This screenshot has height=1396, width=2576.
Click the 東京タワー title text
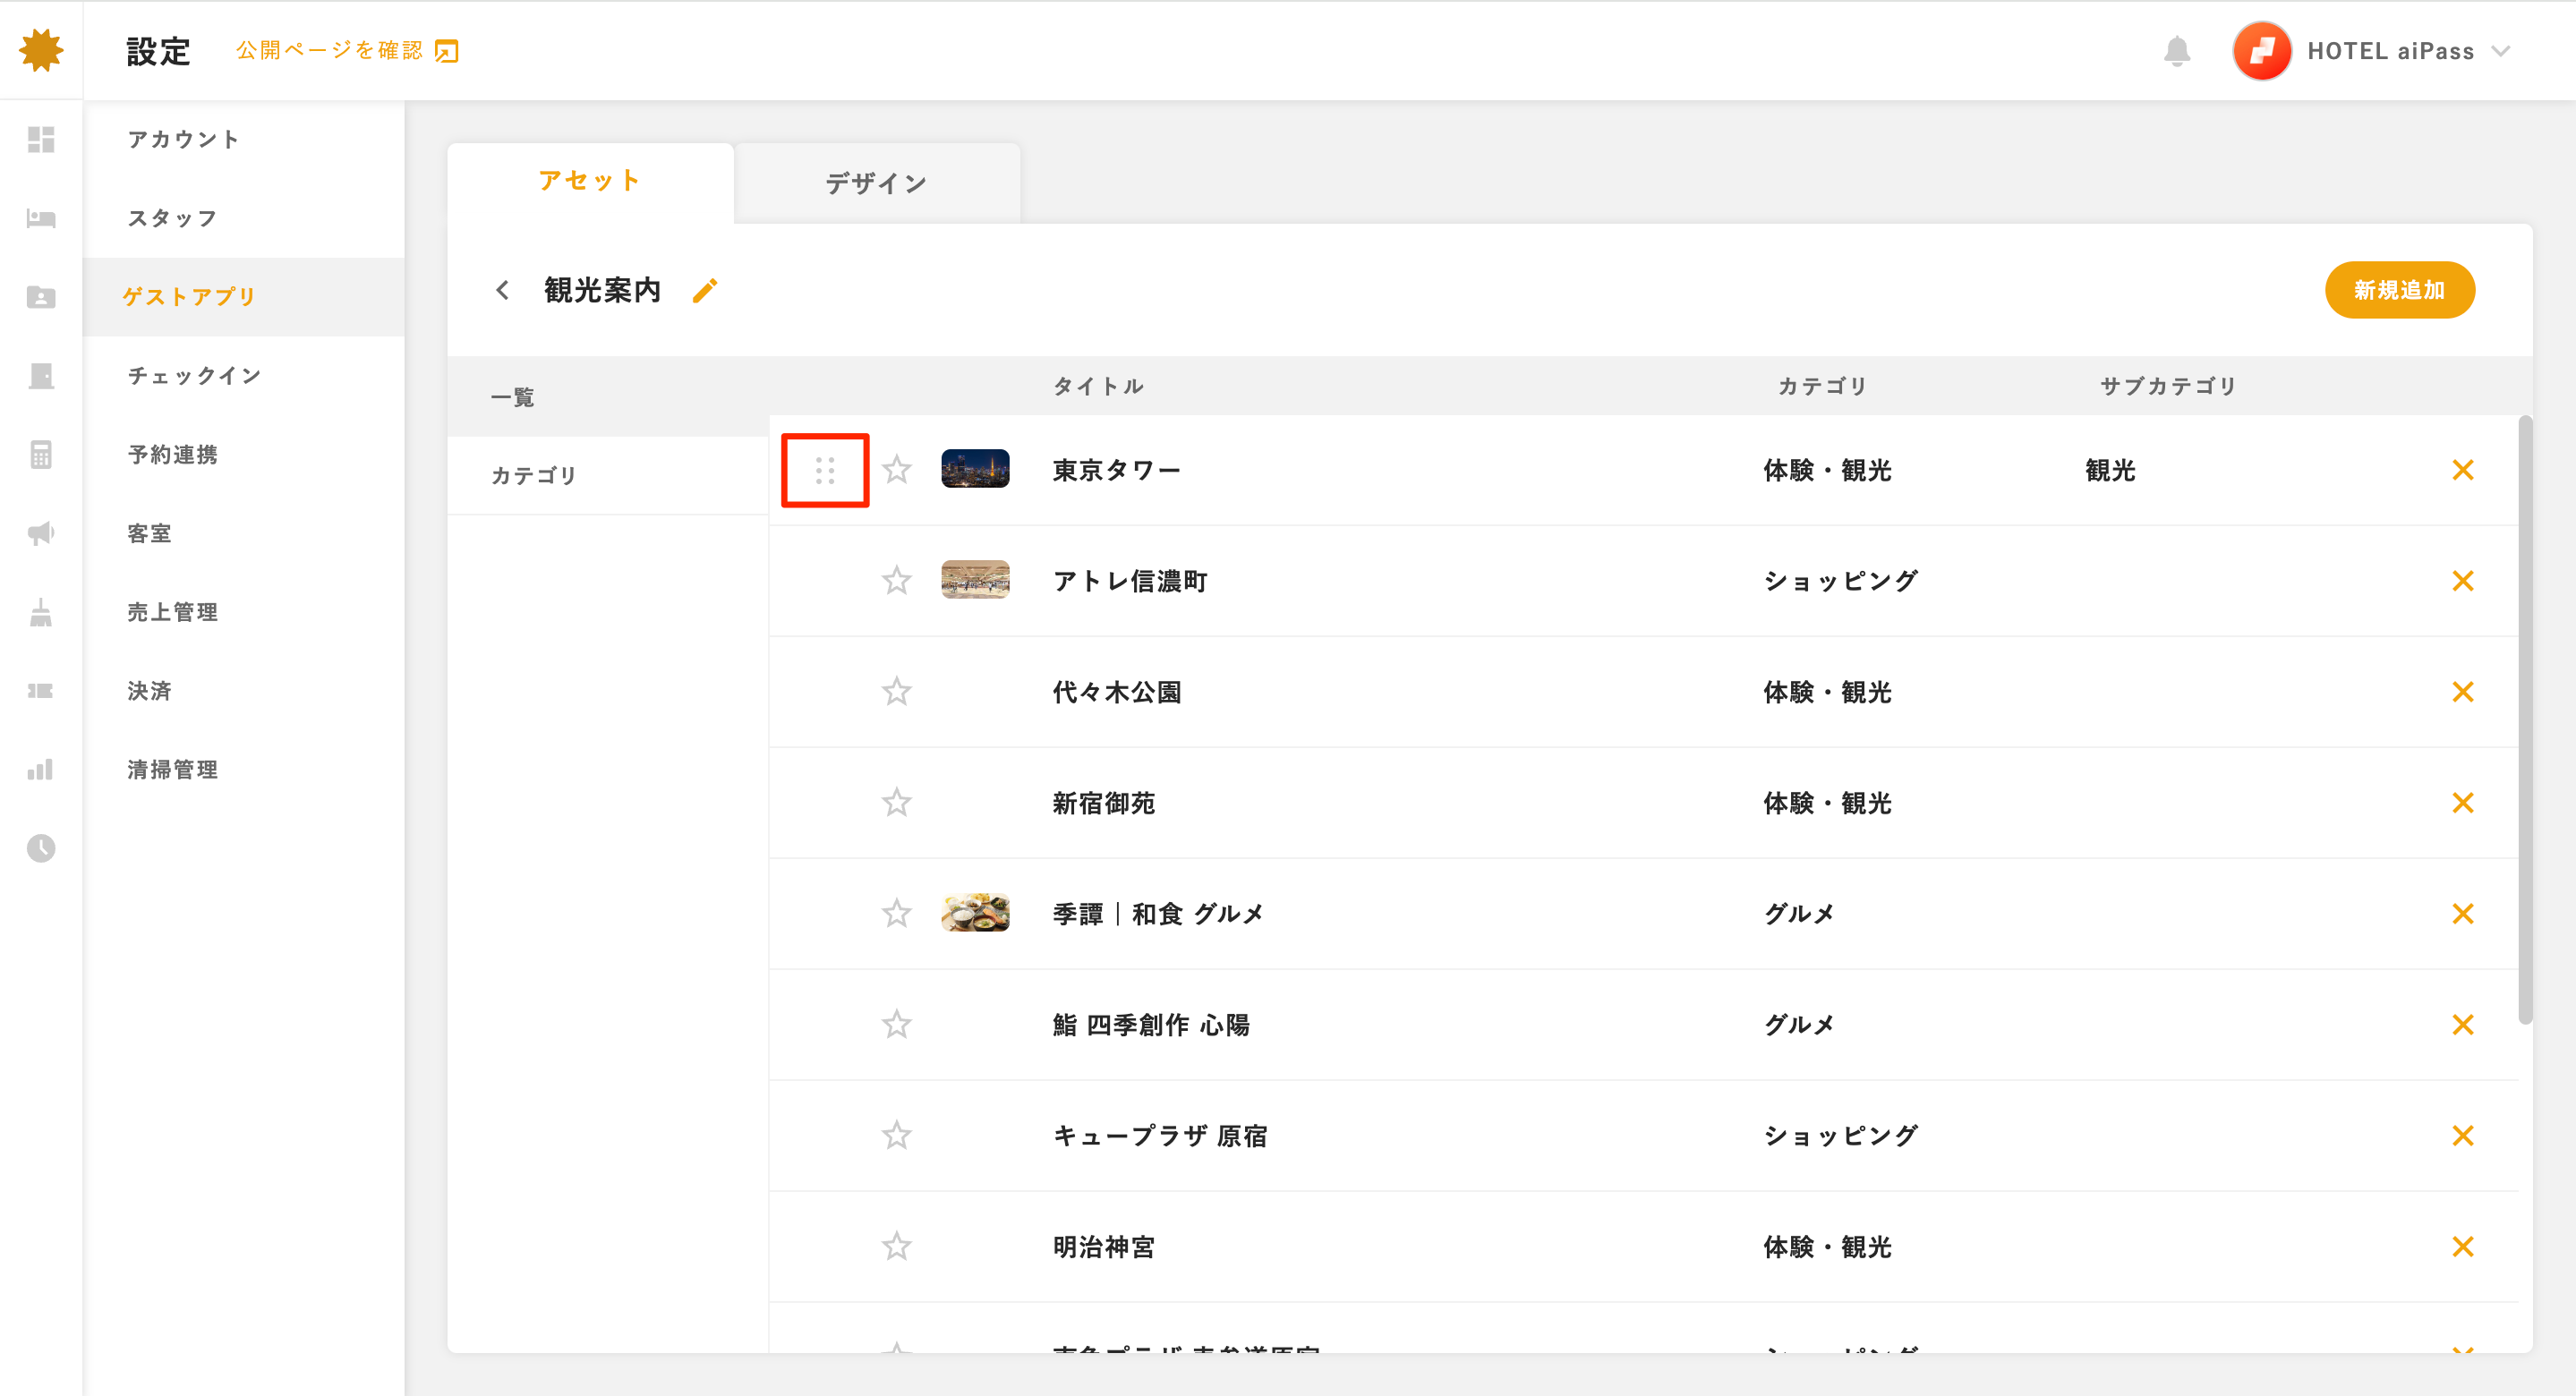click(1117, 470)
